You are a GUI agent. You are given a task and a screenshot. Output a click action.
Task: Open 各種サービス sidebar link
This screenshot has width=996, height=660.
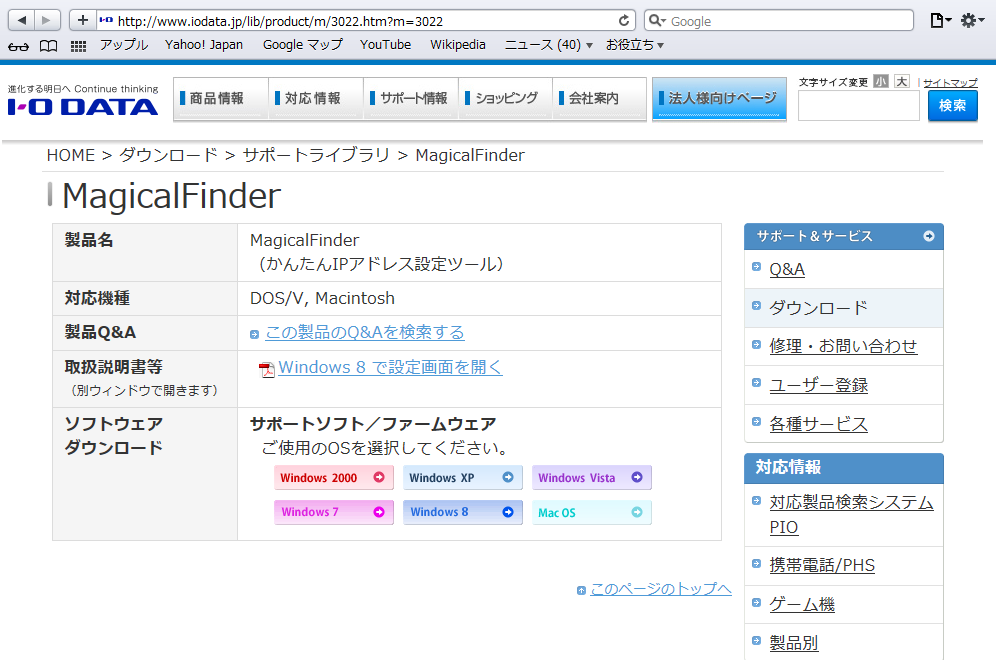click(x=818, y=424)
